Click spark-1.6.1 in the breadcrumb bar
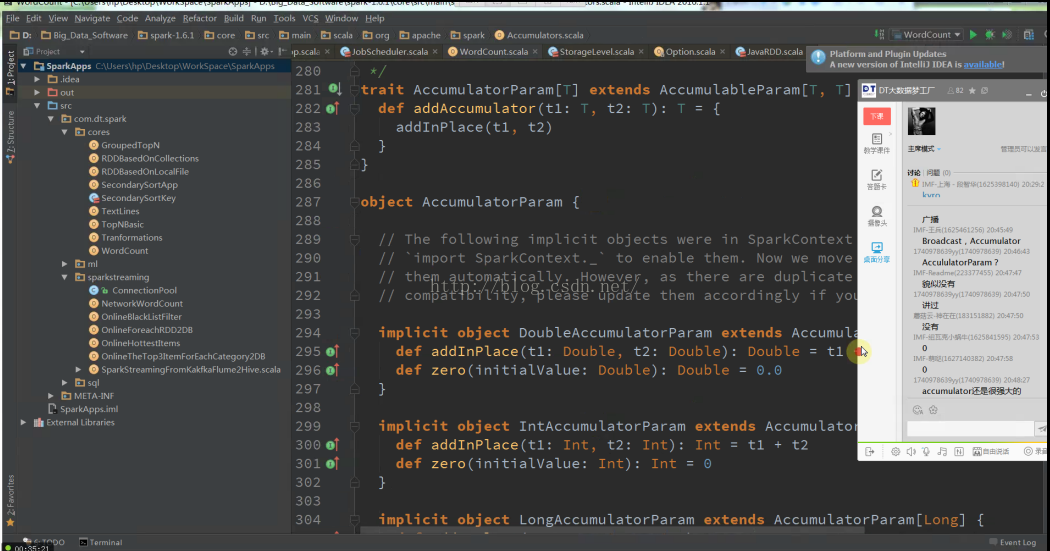 166,35
